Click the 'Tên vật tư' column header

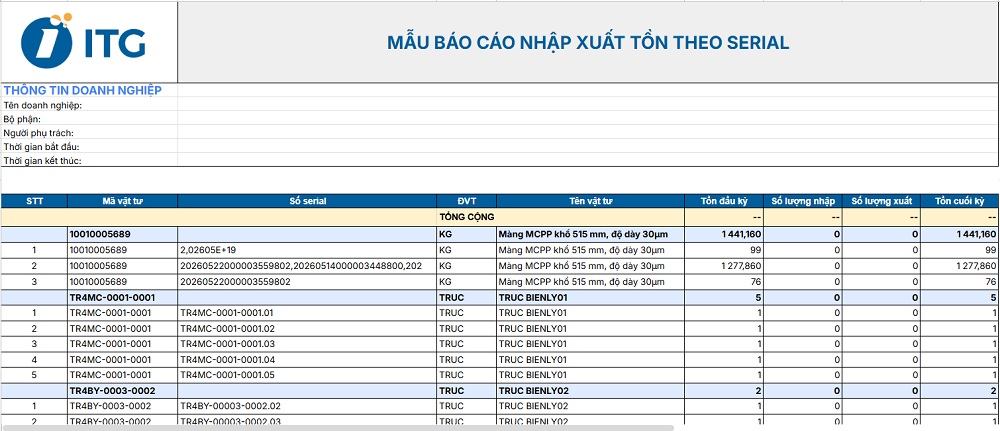(x=590, y=201)
